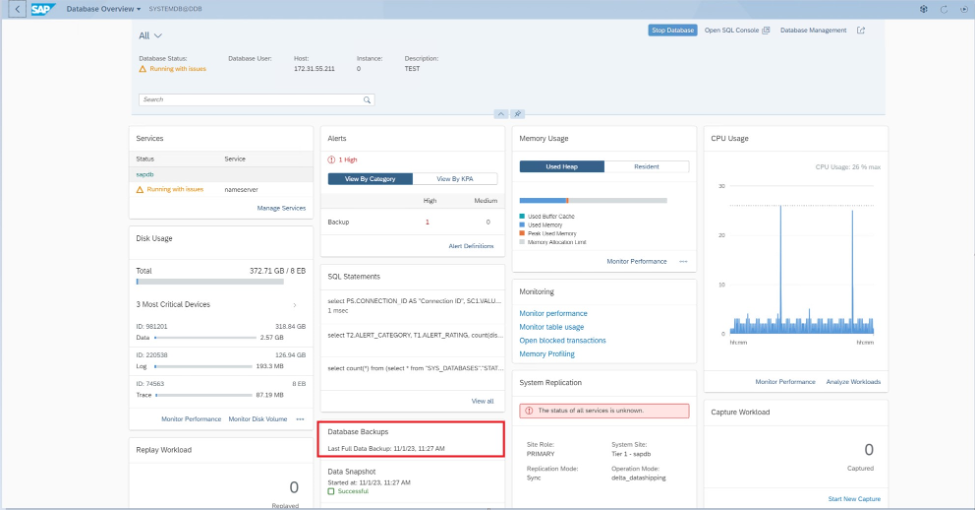Click the play circle icon in the header
The image size is (977, 510).
(963, 9)
